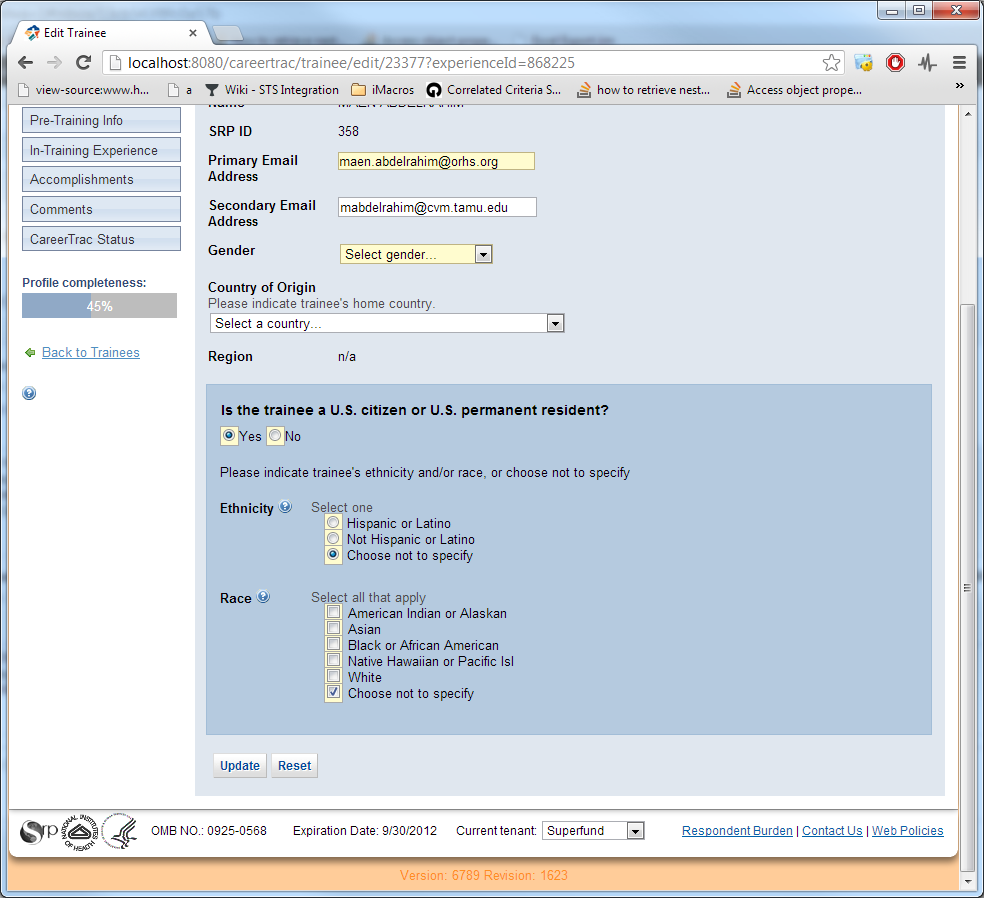Open the Respondent Burden link
This screenshot has height=898, width=984.
click(737, 831)
